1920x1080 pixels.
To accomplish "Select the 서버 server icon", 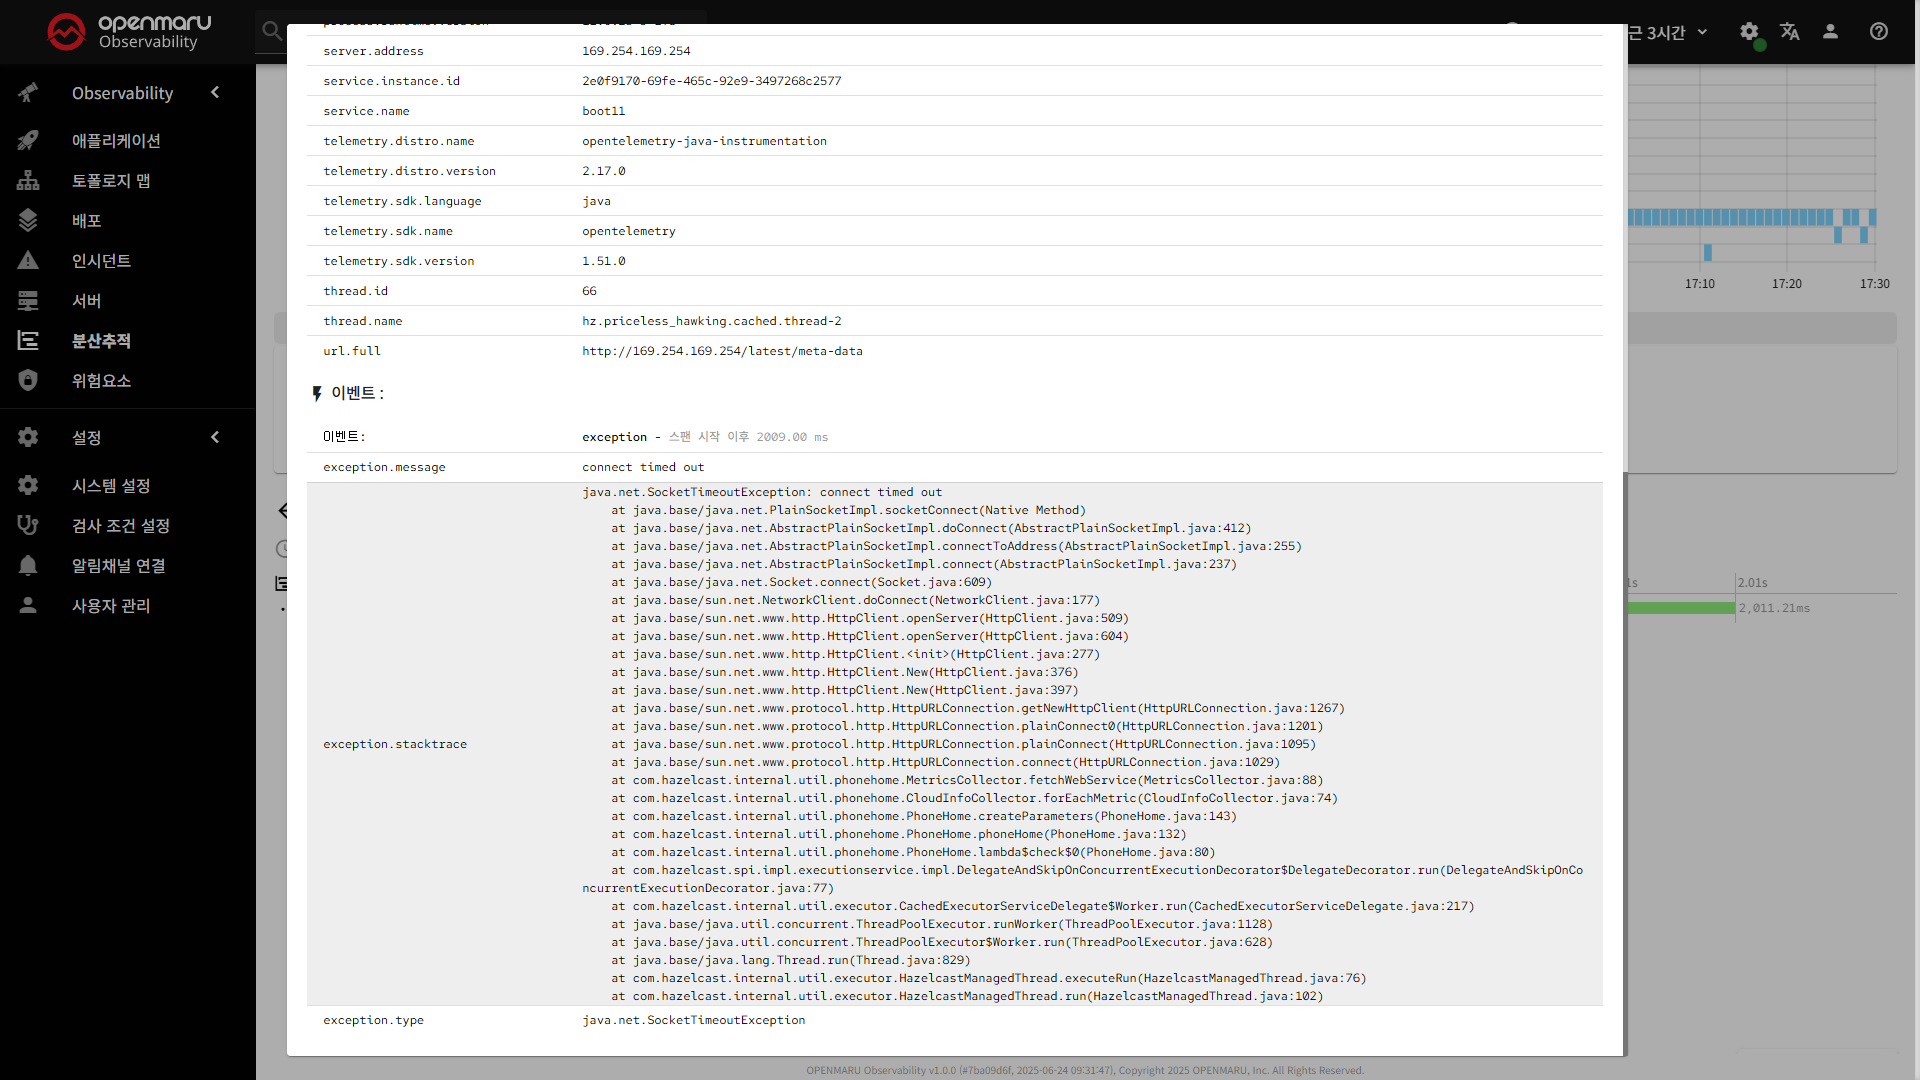I will click(x=28, y=301).
